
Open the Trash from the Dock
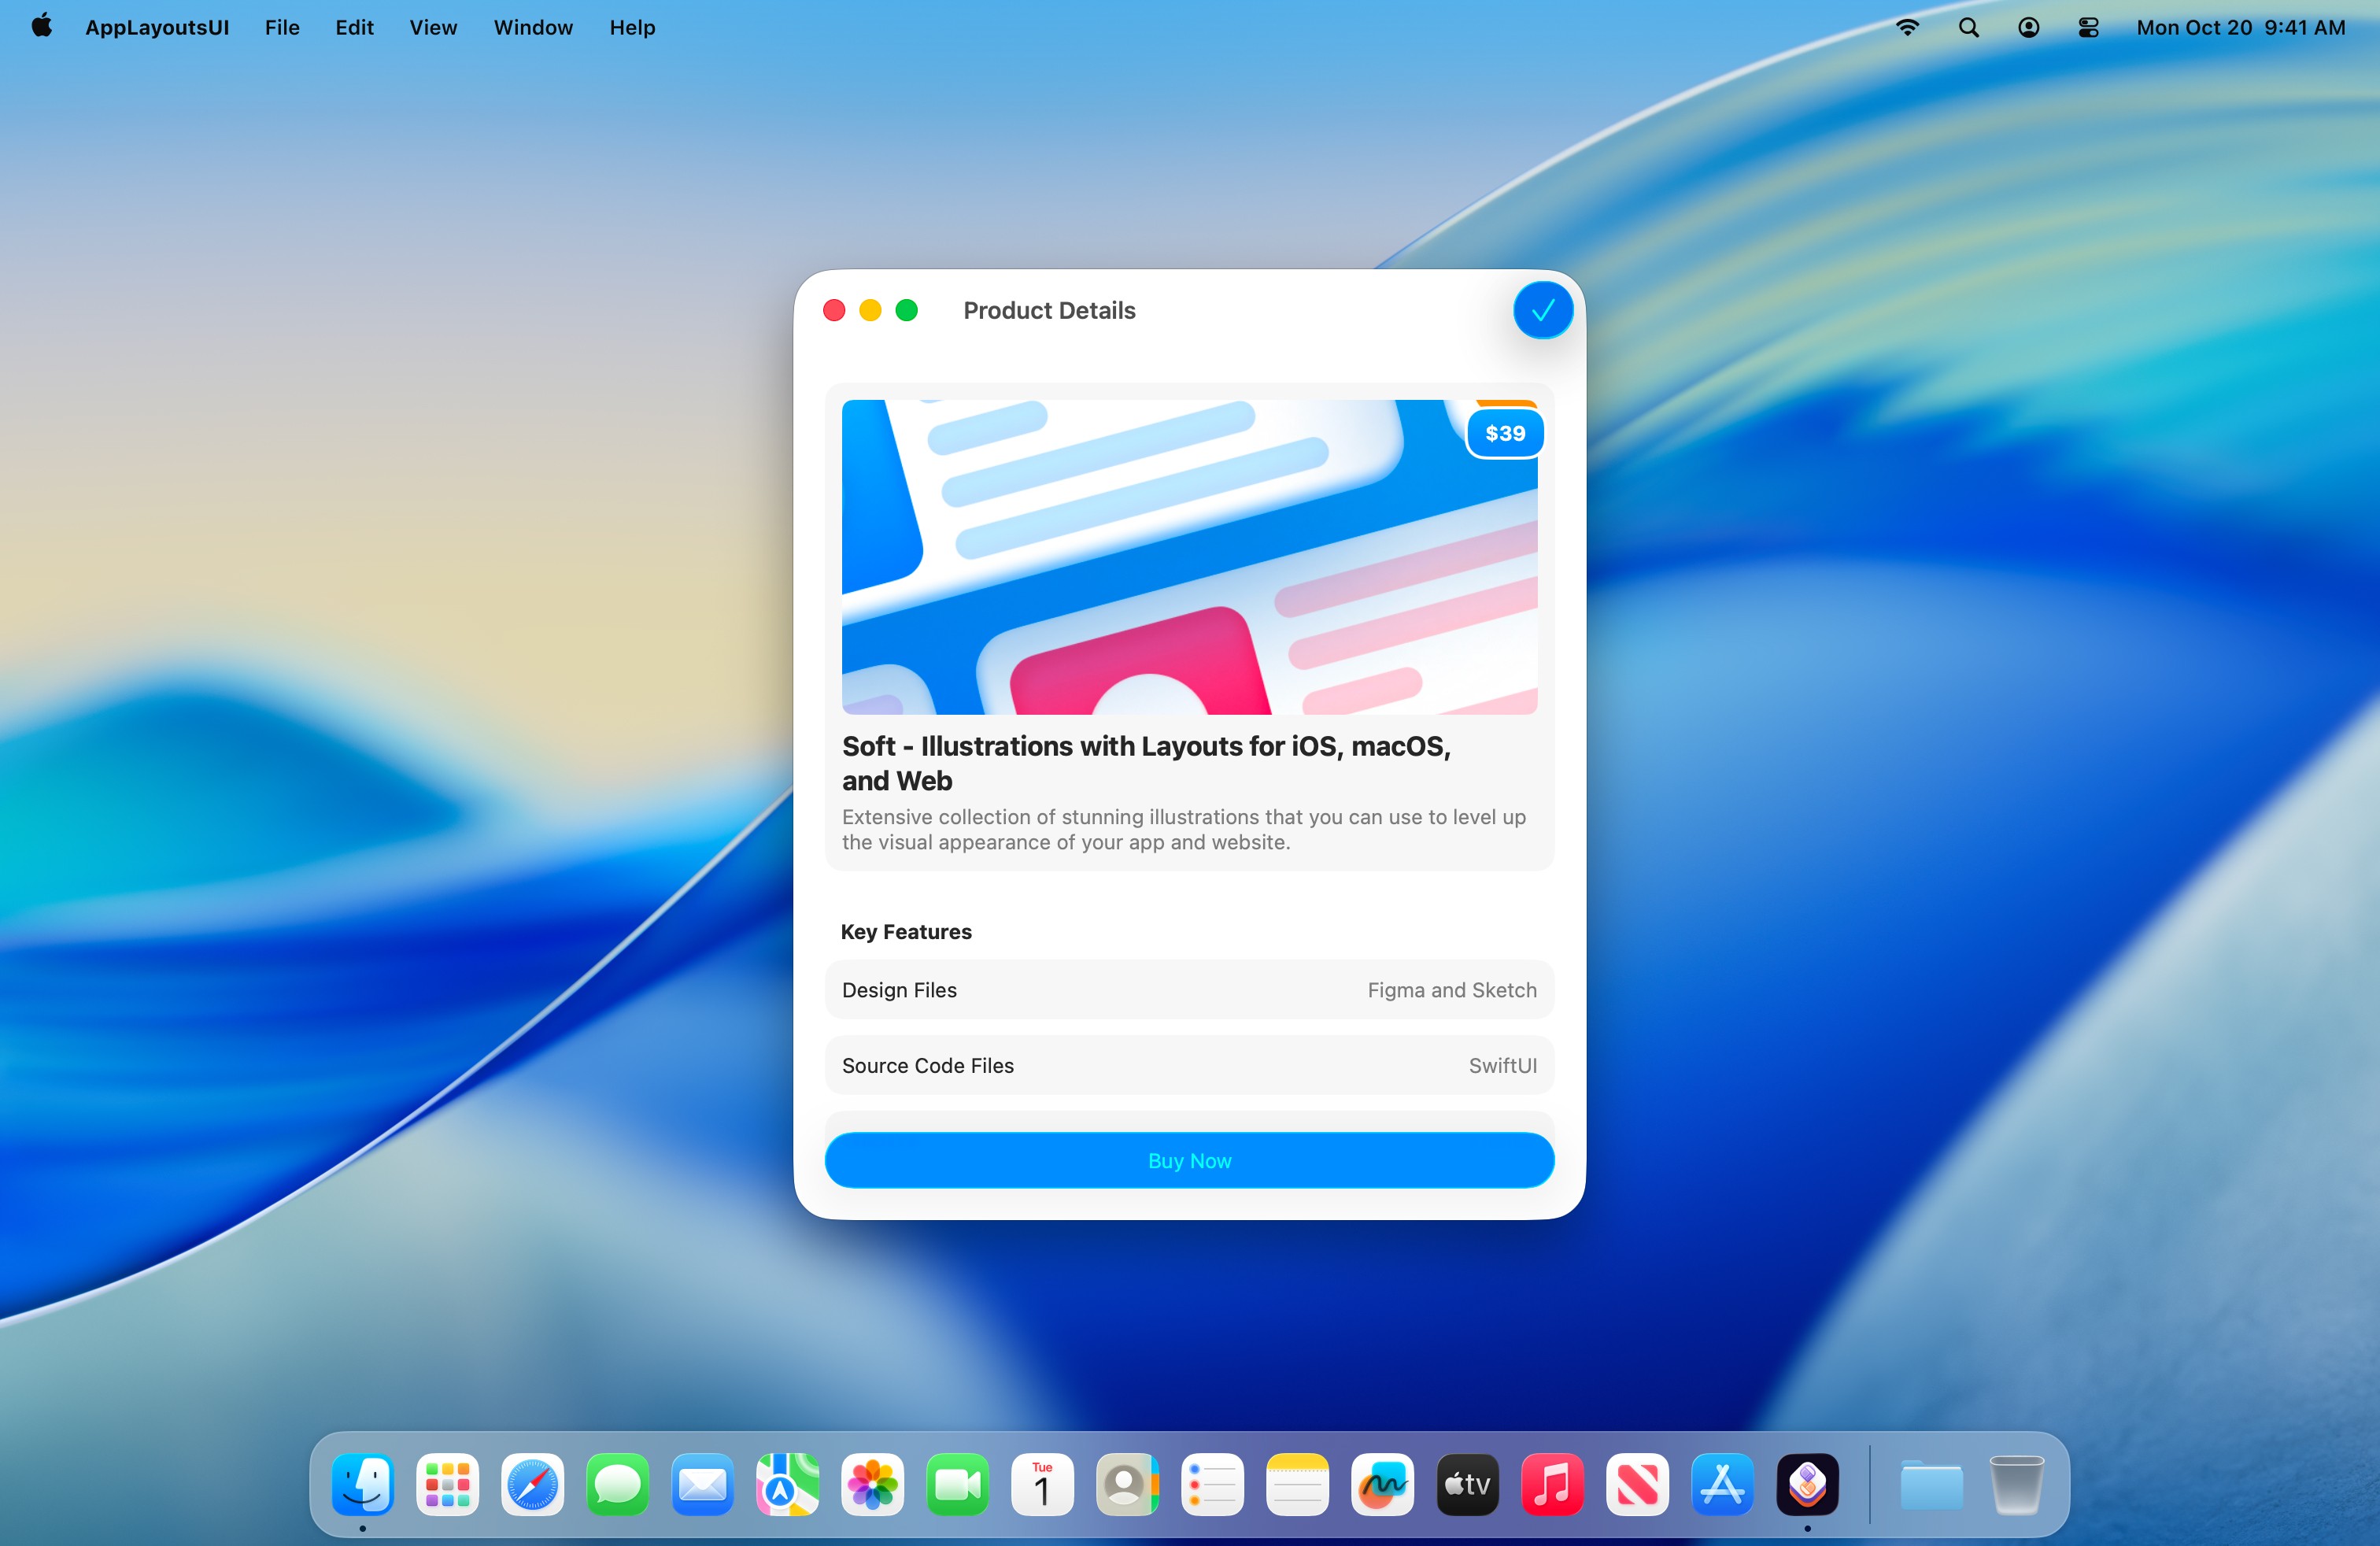[x=2016, y=1484]
